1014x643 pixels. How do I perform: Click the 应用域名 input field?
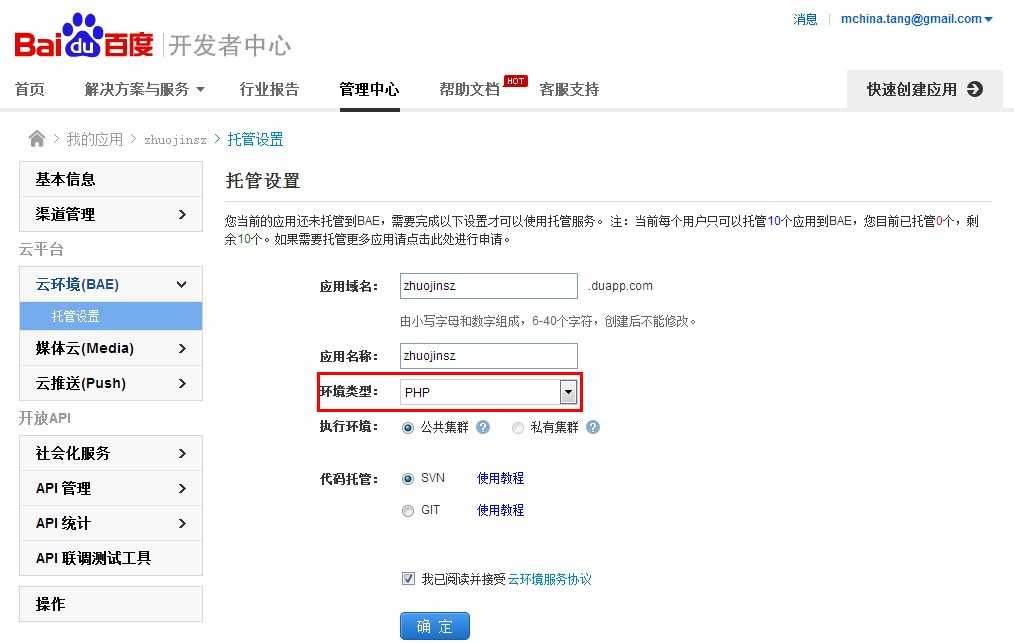(x=488, y=286)
